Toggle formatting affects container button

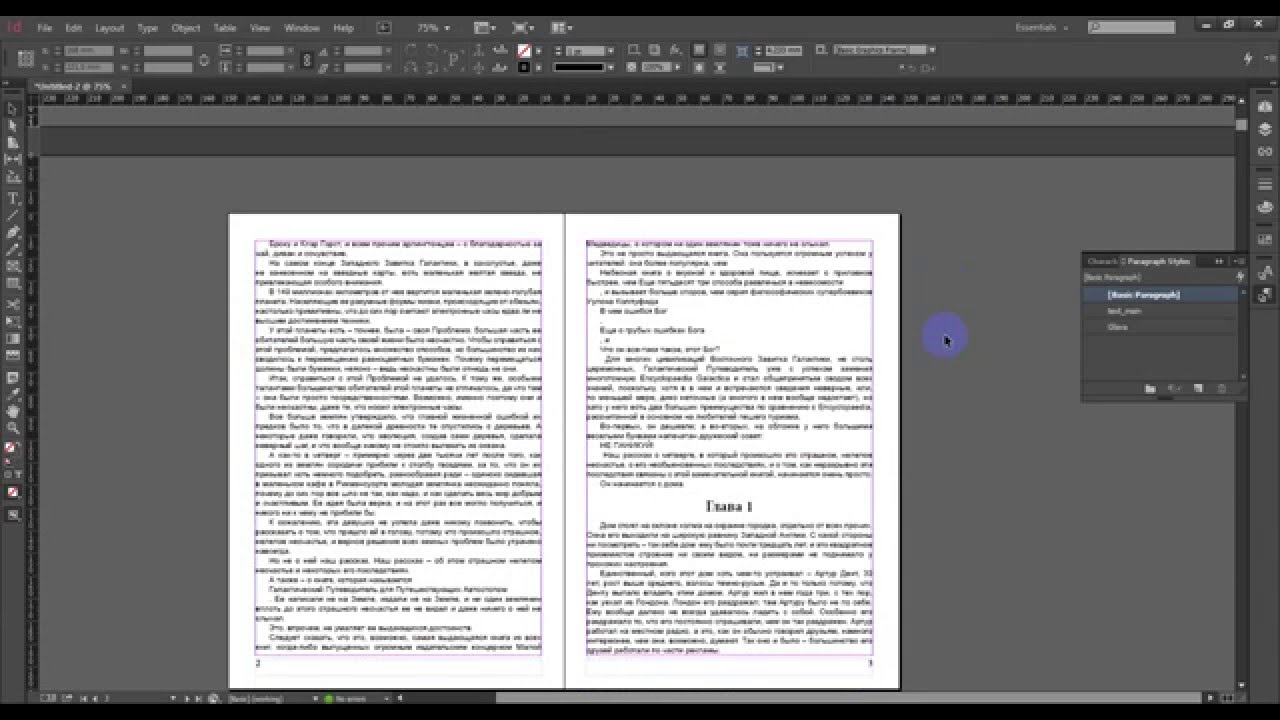pyautogui.click(x=8, y=473)
